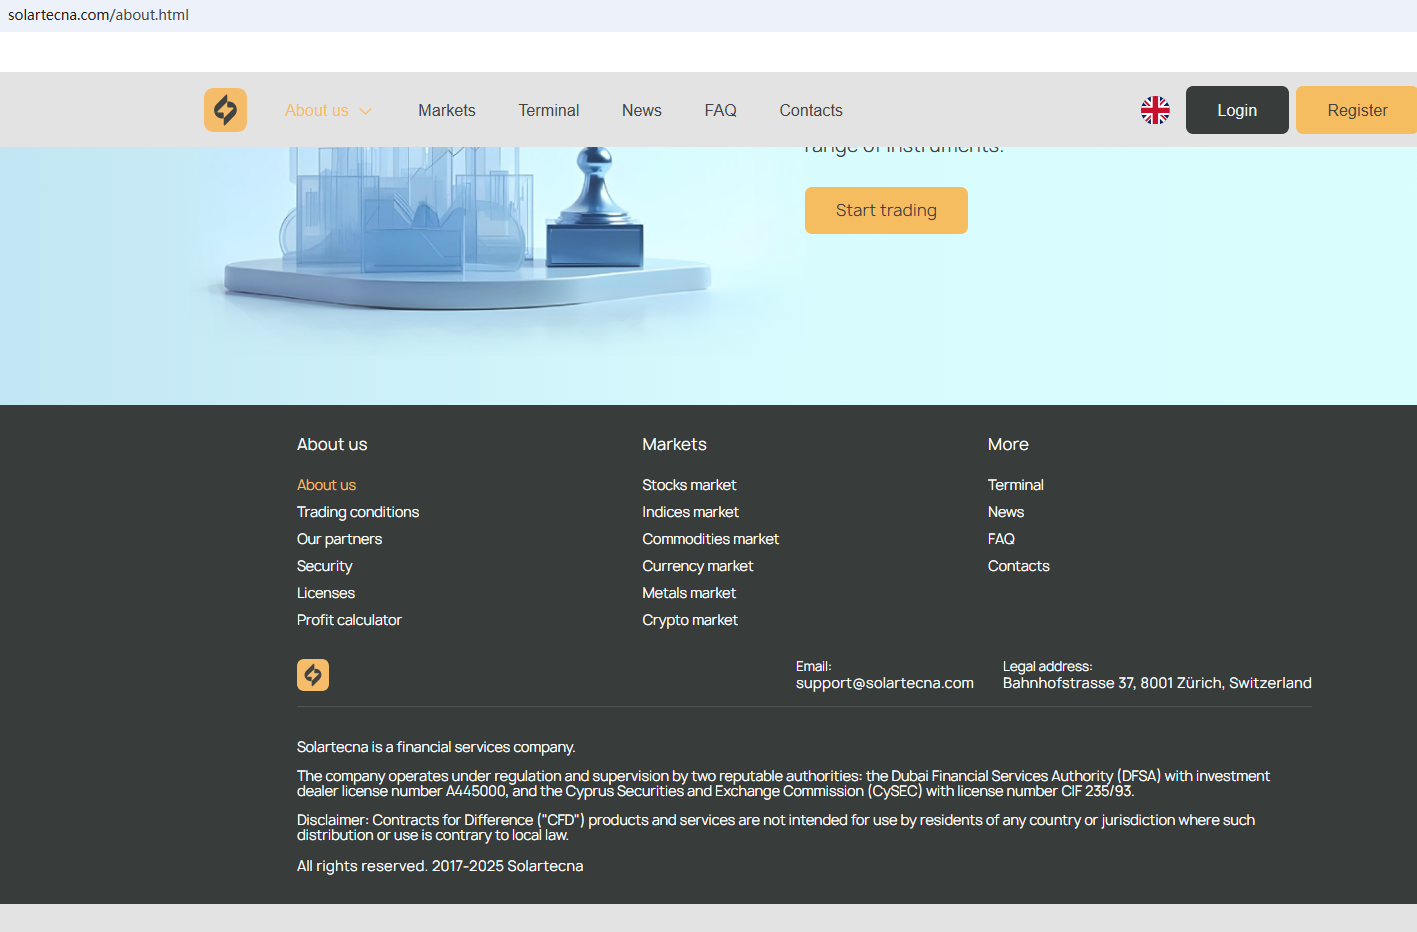Screen dimensions: 1417x932
Task: Click the Solartecna logo in the footer
Action: tap(313, 675)
